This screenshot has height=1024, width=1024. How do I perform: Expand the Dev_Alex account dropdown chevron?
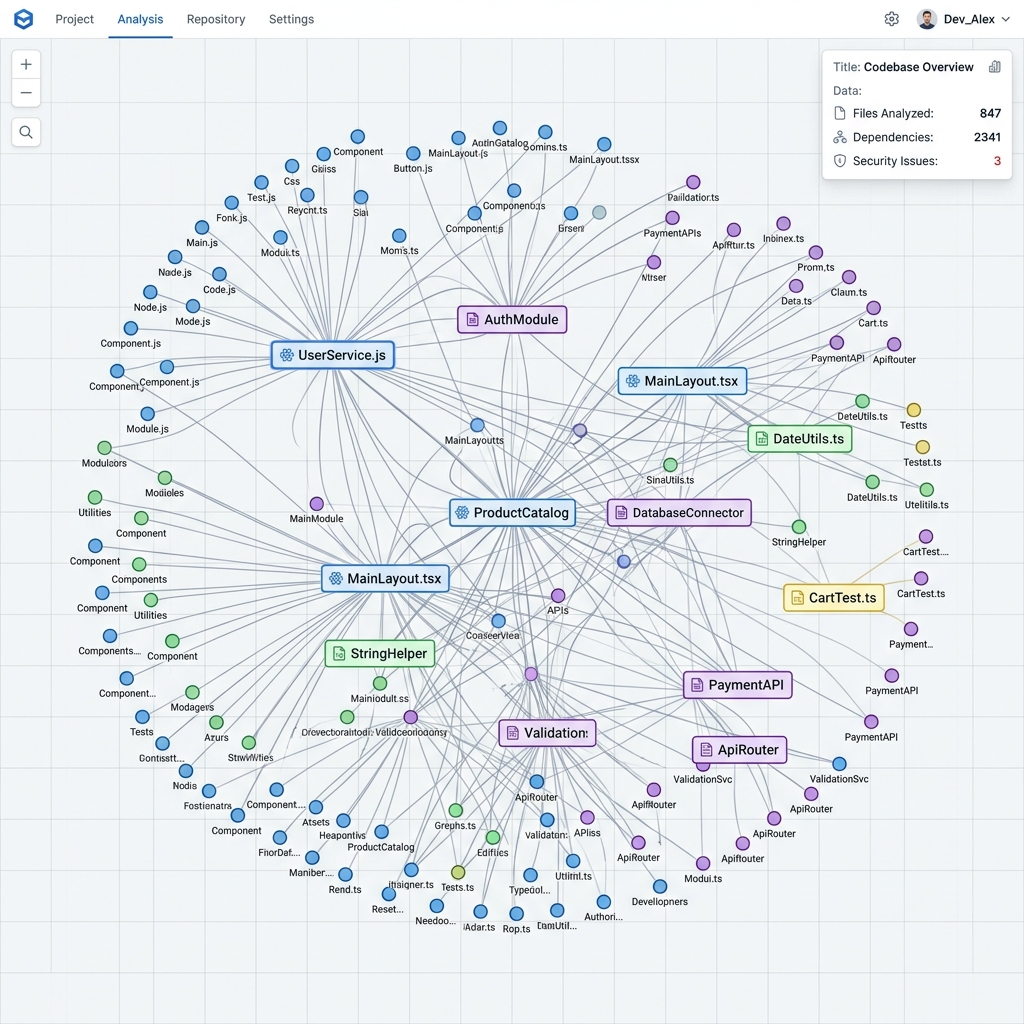pyautogui.click(x=1006, y=19)
